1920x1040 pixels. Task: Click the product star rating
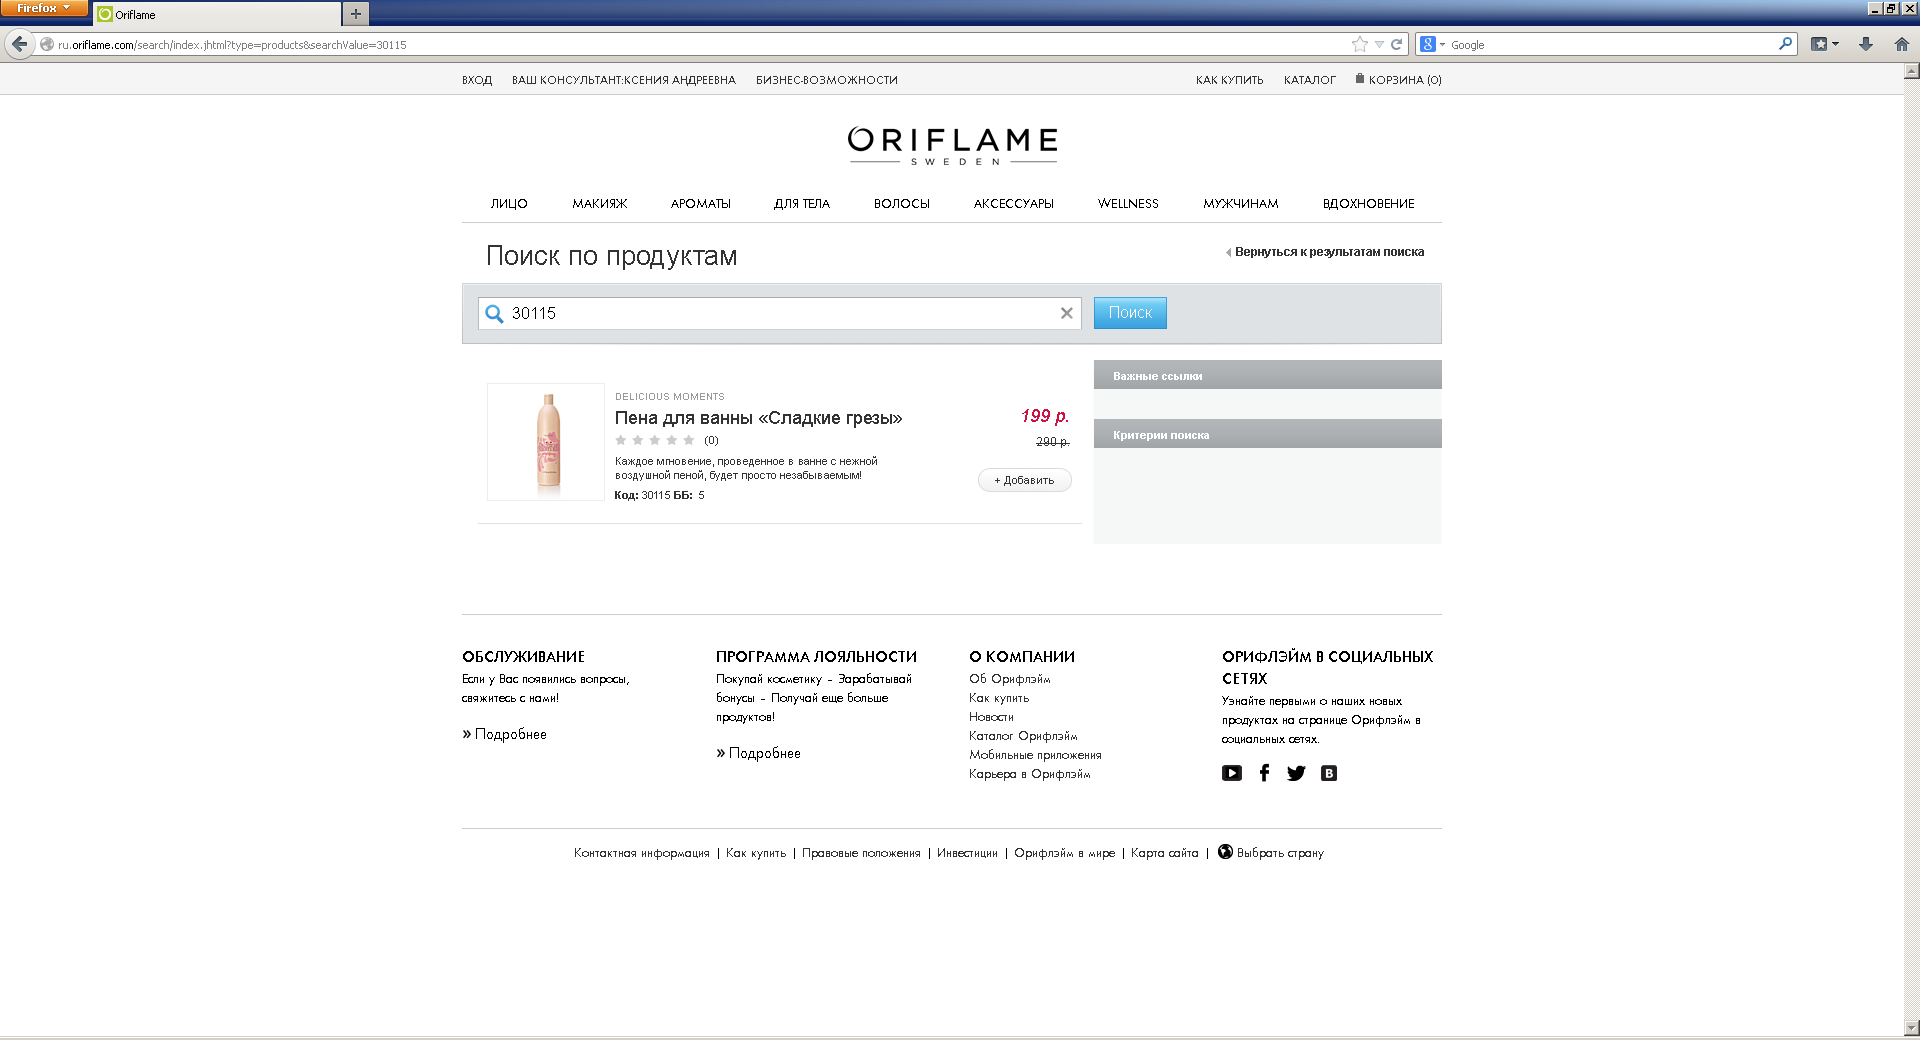(655, 440)
